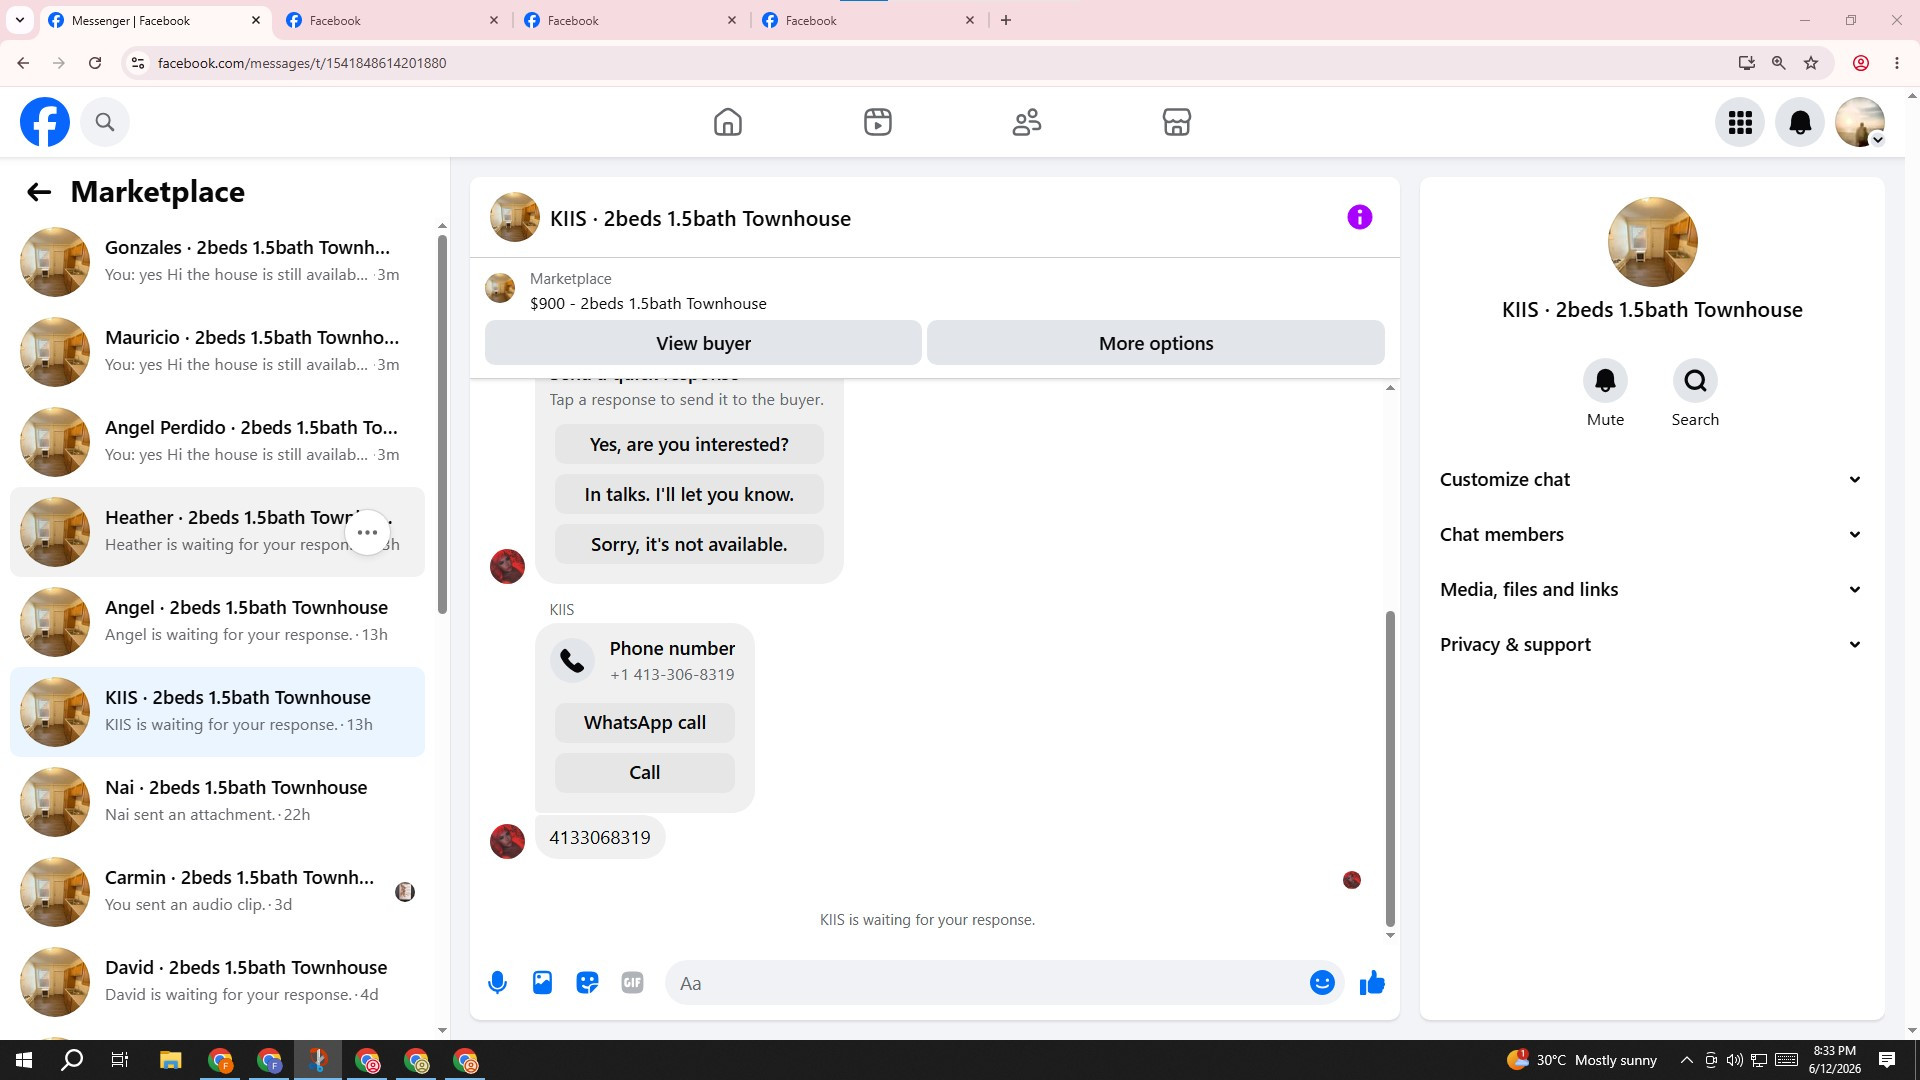Mute this conversation

click(x=1605, y=381)
